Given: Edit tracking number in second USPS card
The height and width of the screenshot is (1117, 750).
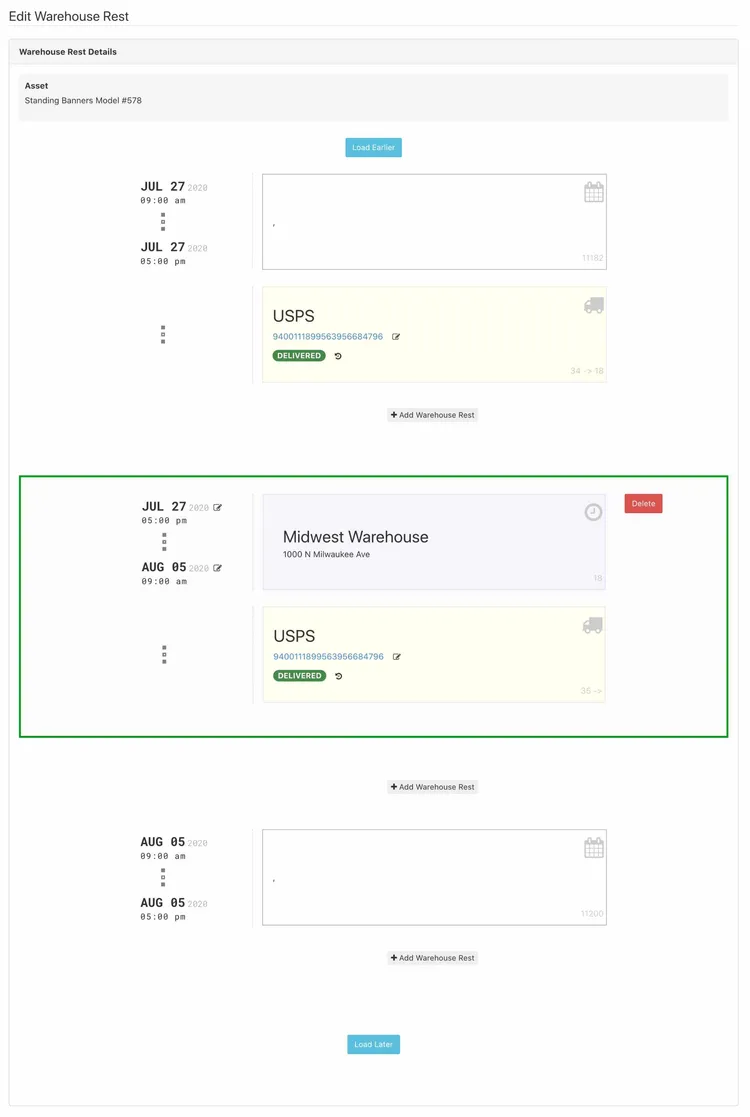Looking at the screenshot, I should click(x=397, y=657).
